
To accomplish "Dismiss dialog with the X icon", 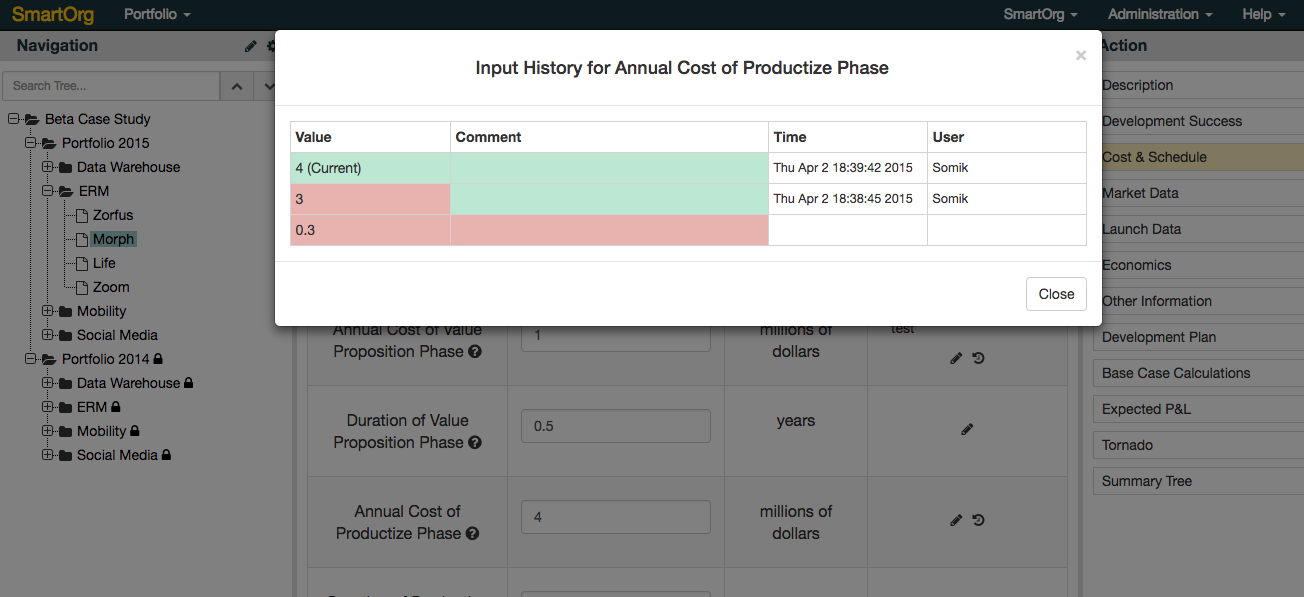I will pyautogui.click(x=1080, y=56).
